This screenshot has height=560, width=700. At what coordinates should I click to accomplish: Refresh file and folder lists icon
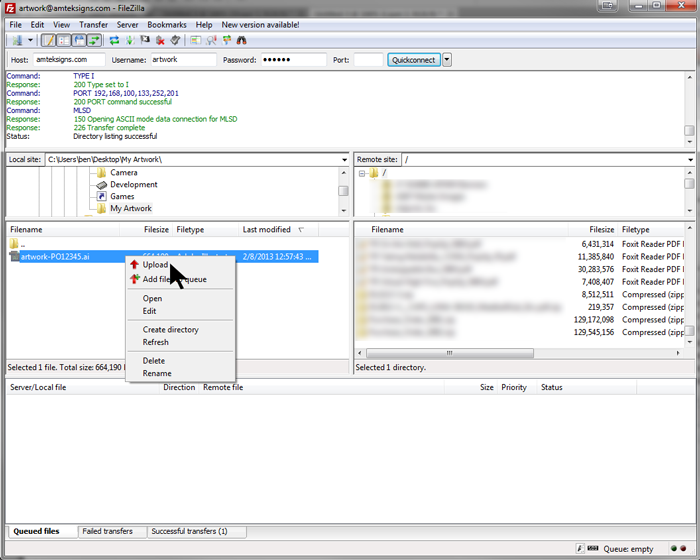tap(114, 41)
